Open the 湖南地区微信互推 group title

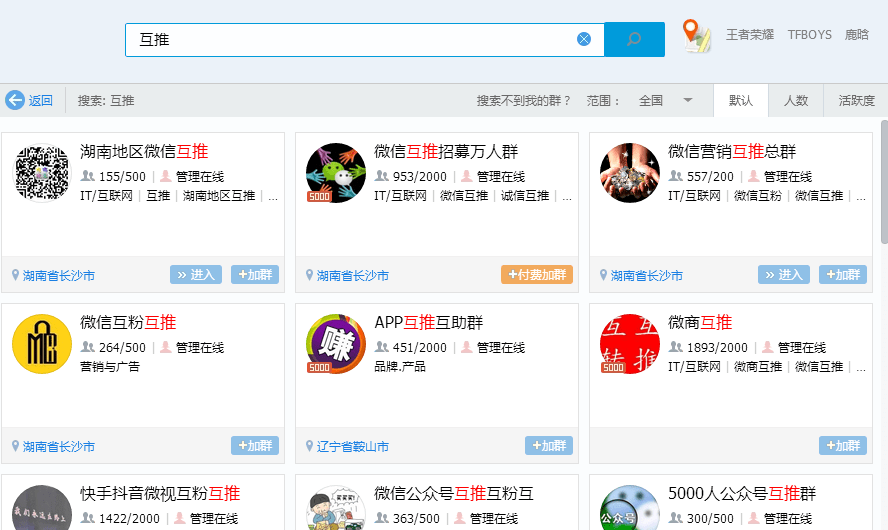tap(144, 151)
